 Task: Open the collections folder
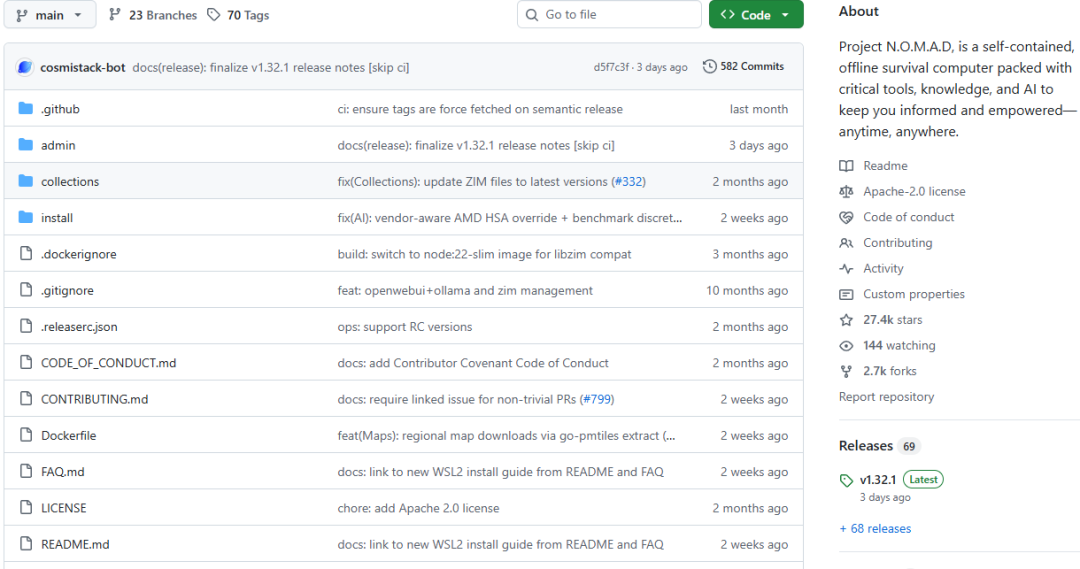click(70, 182)
